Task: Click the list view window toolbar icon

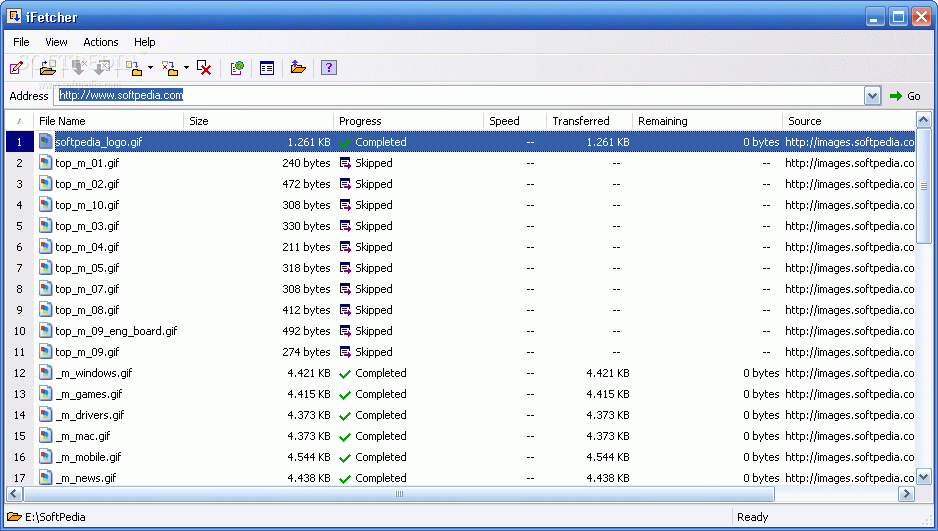Action: pyautogui.click(x=267, y=68)
